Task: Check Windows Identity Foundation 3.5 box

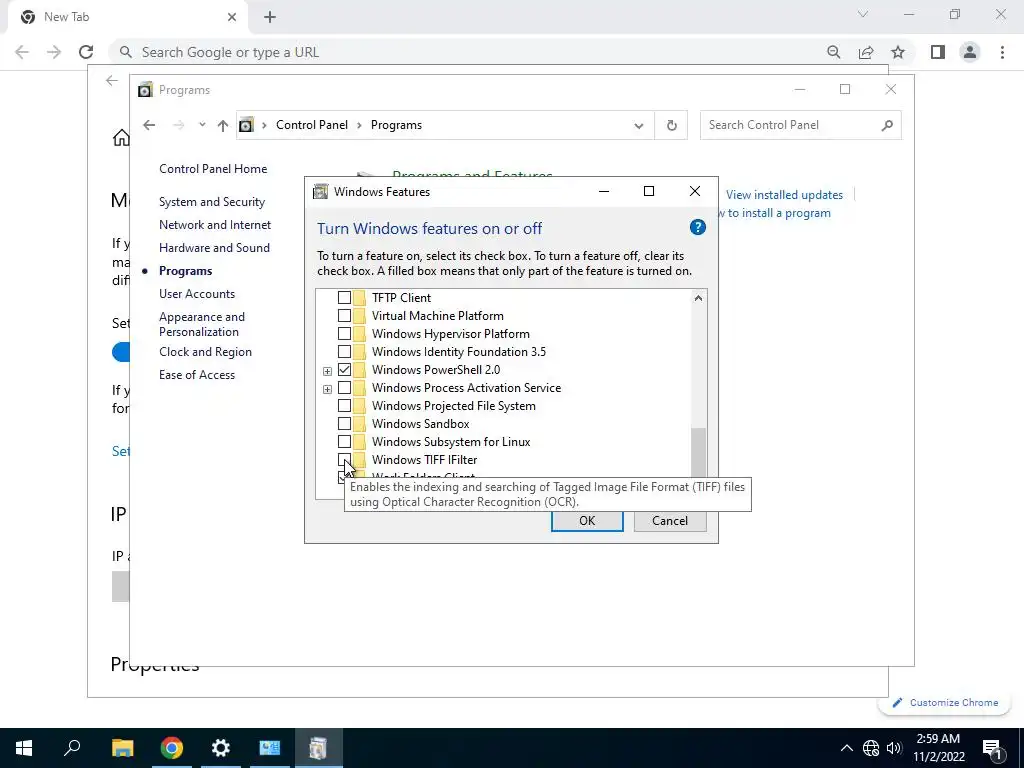Action: [x=344, y=352]
